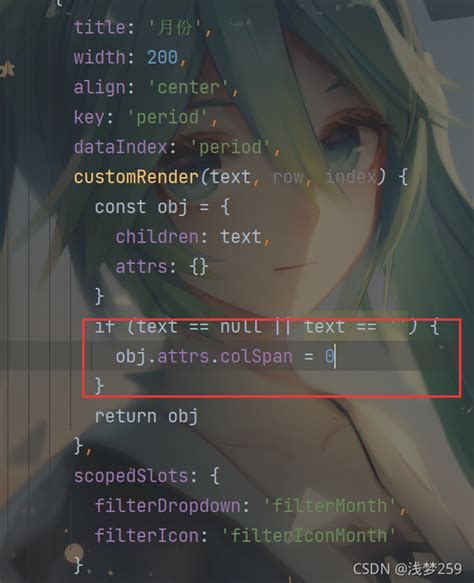Click the const obj declaration

pos(162,207)
